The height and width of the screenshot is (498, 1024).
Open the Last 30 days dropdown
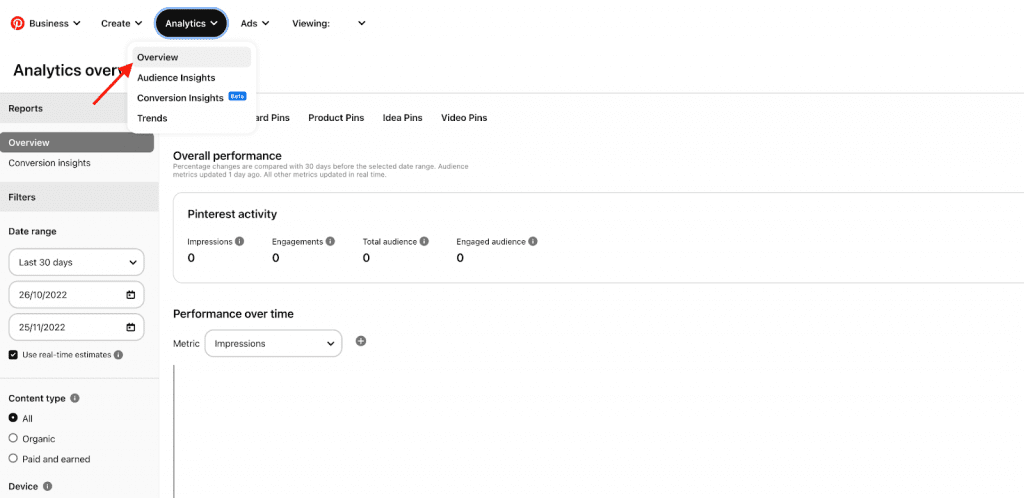tap(77, 262)
